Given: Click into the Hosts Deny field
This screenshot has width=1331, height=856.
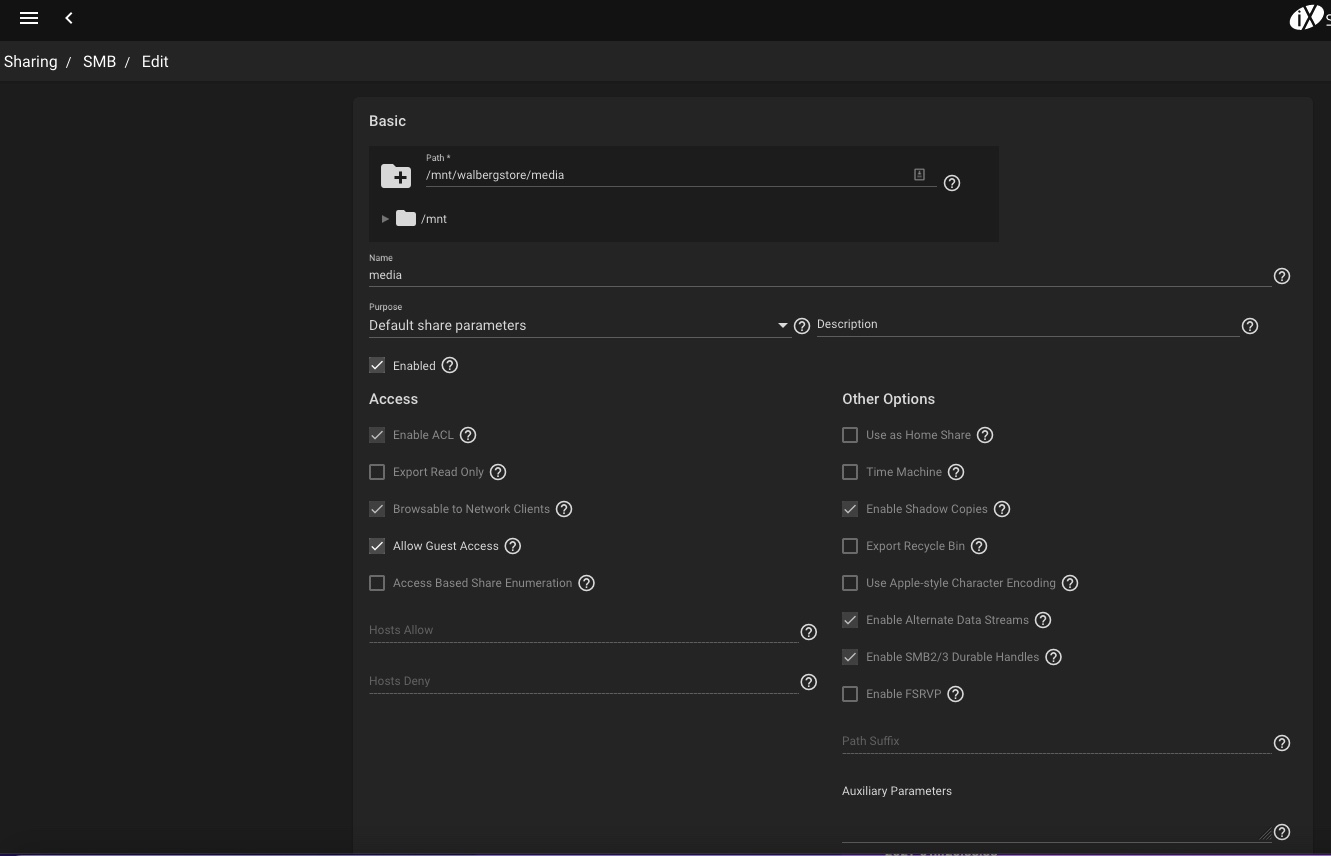Looking at the screenshot, I should pyautogui.click(x=583, y=681).
